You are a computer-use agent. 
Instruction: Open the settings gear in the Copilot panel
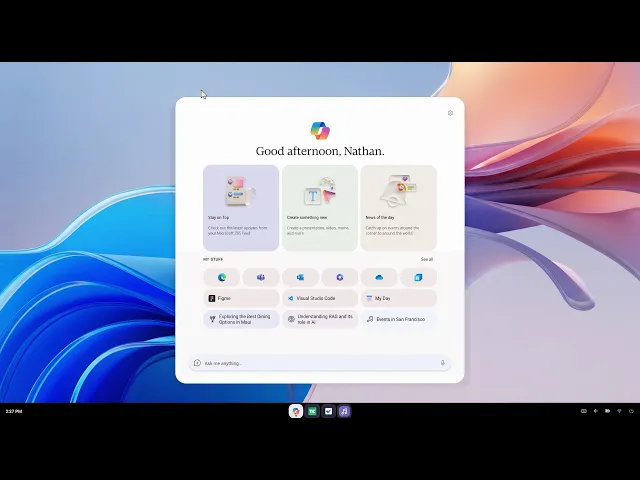point(450,113)
